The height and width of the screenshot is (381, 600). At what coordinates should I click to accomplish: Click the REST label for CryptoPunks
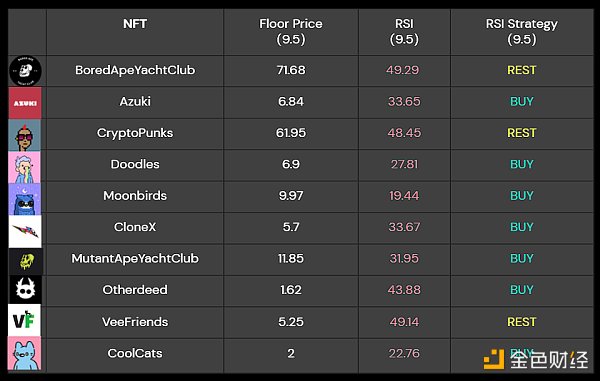(x=522, y=133)
